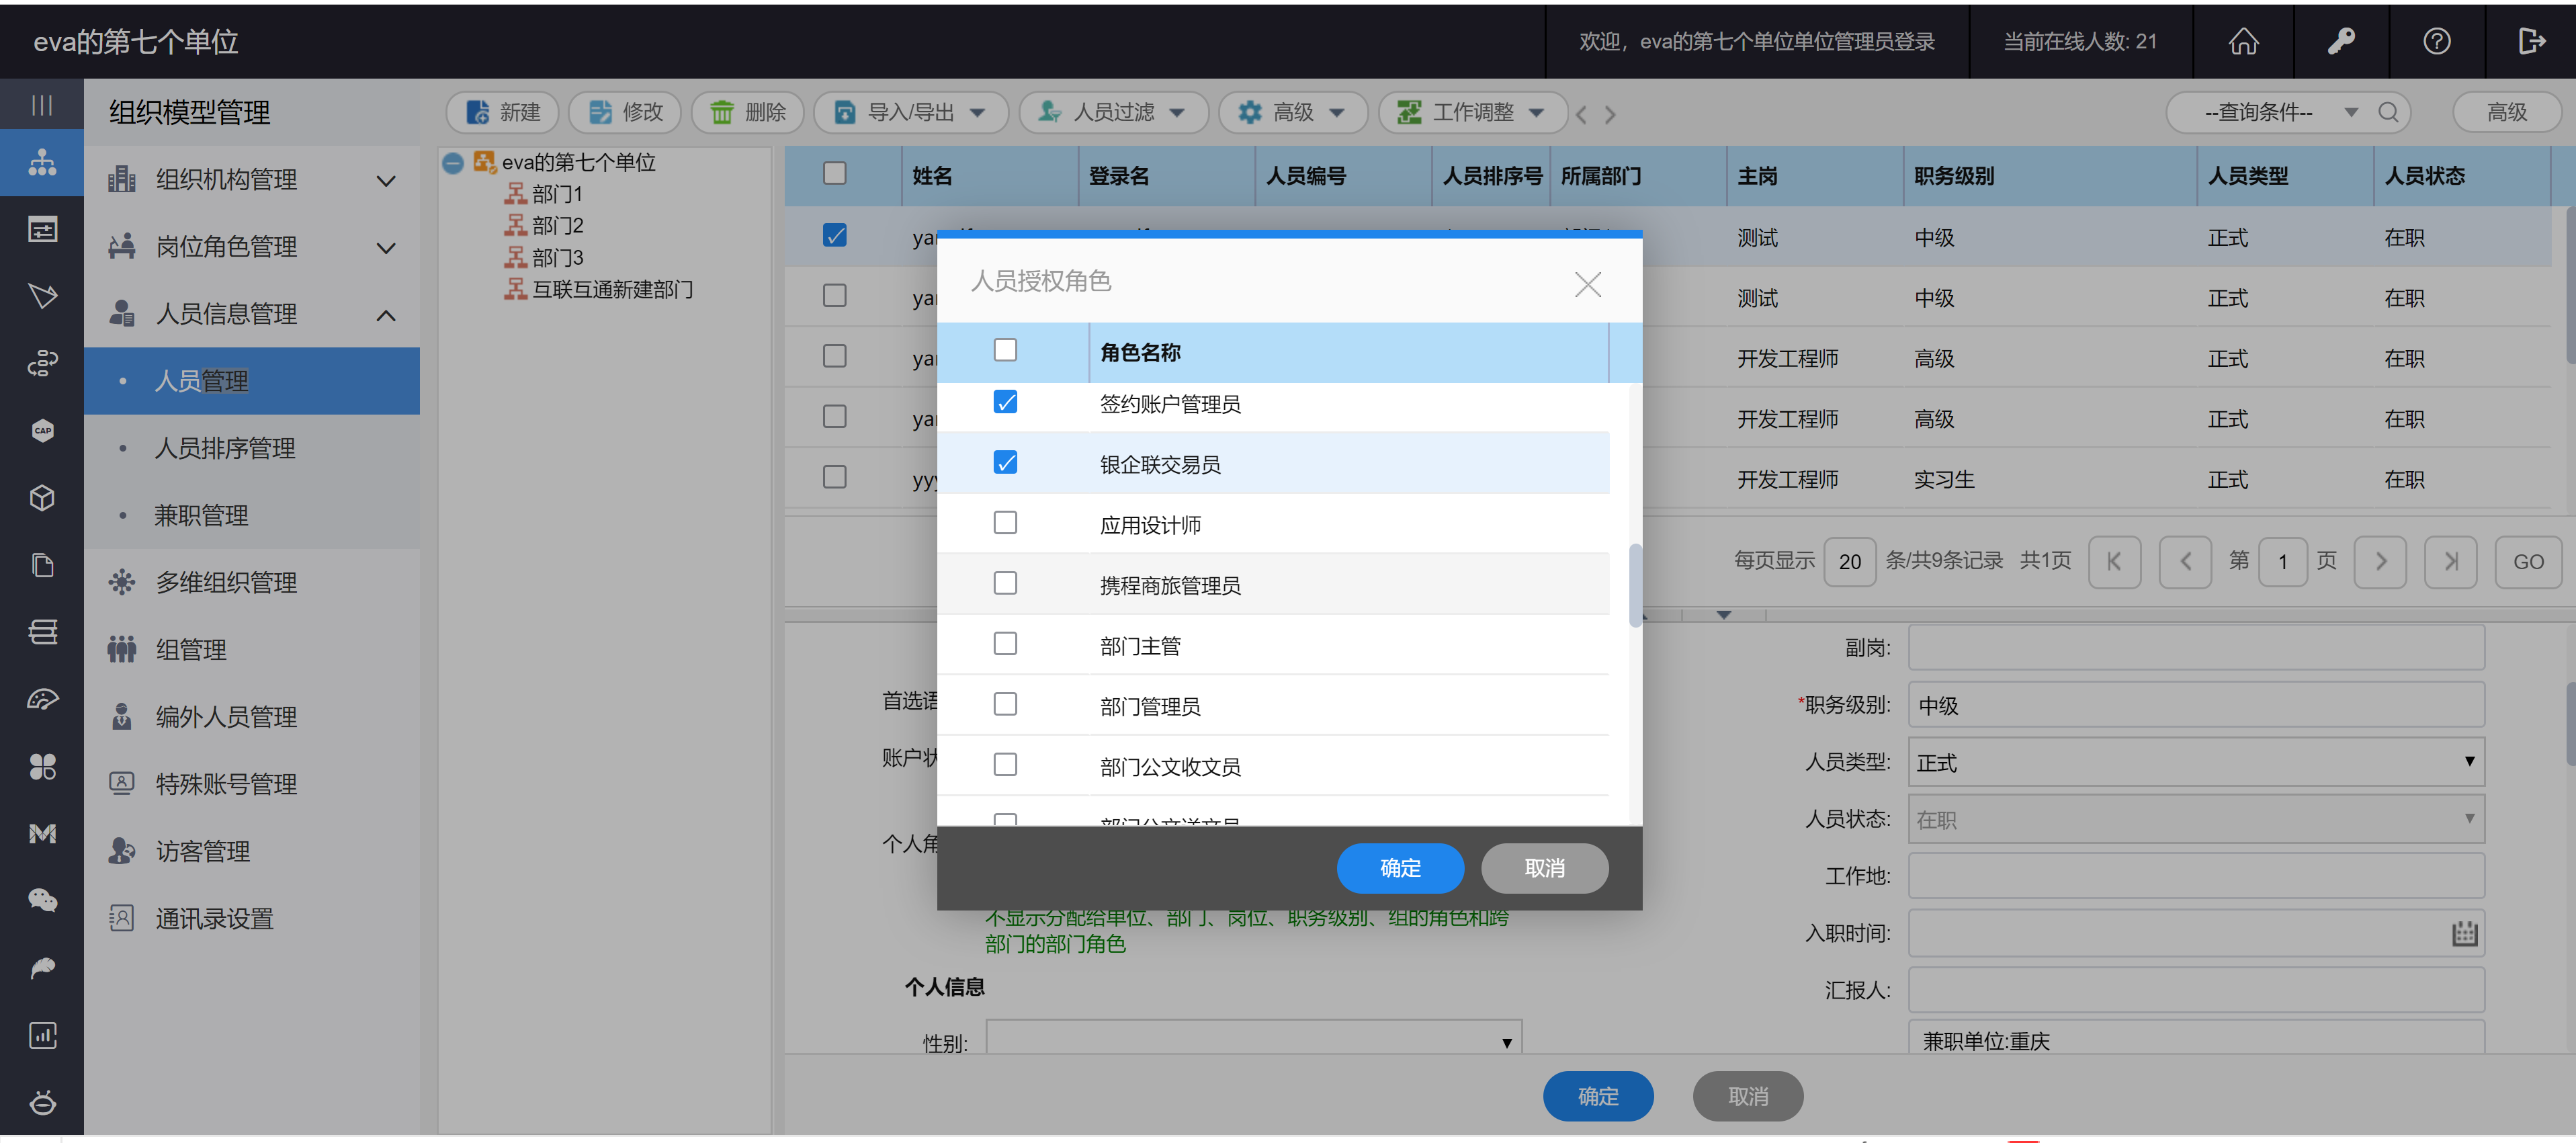Open the calendar icon for 入职时间
The width and height of the screenshot is (2576, 1143).
(x=2464, y=933)
